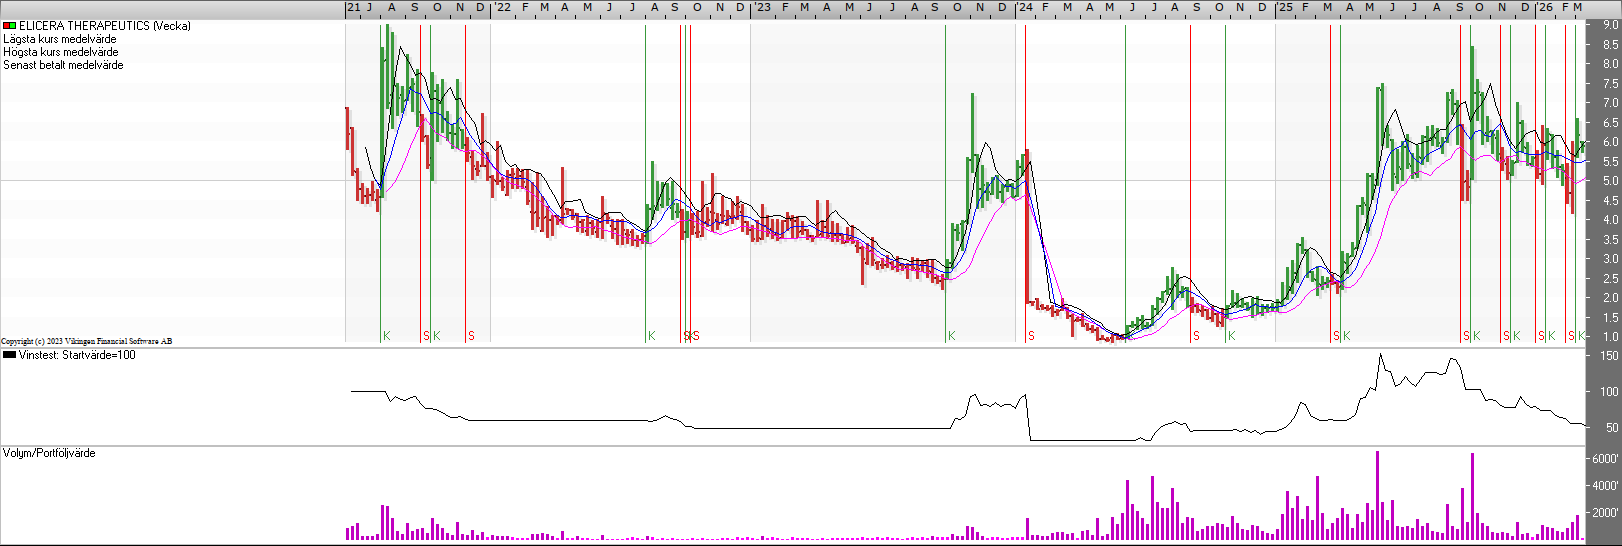Click the red-green ELICERA THERAPEUTICS legend swatch
This screenshot has width=1622, height=546.
pyautogui.click(x=9, y=26)
